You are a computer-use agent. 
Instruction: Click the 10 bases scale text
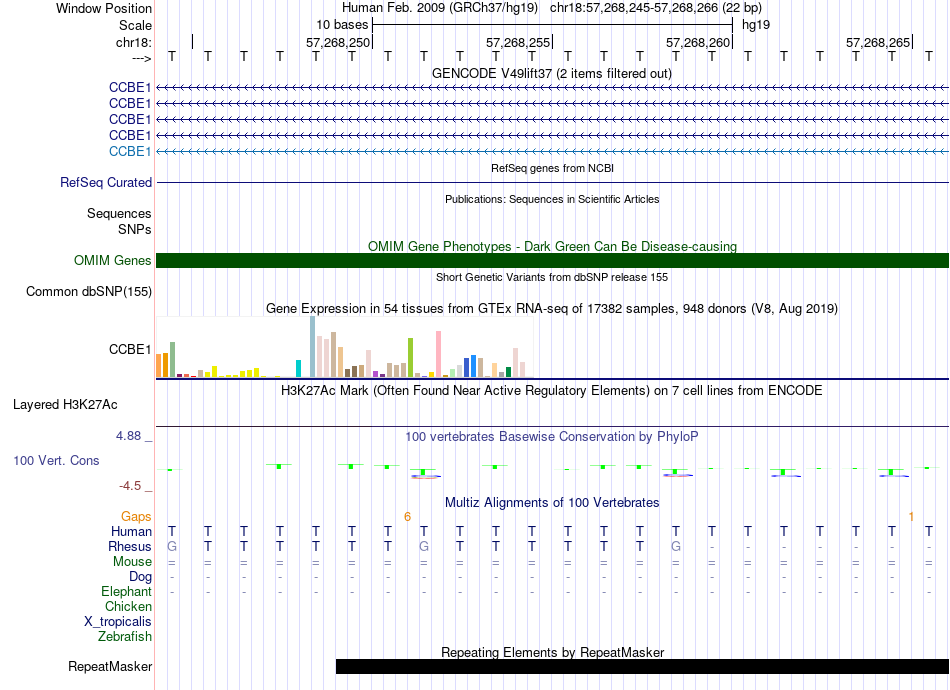coord(342,25)
